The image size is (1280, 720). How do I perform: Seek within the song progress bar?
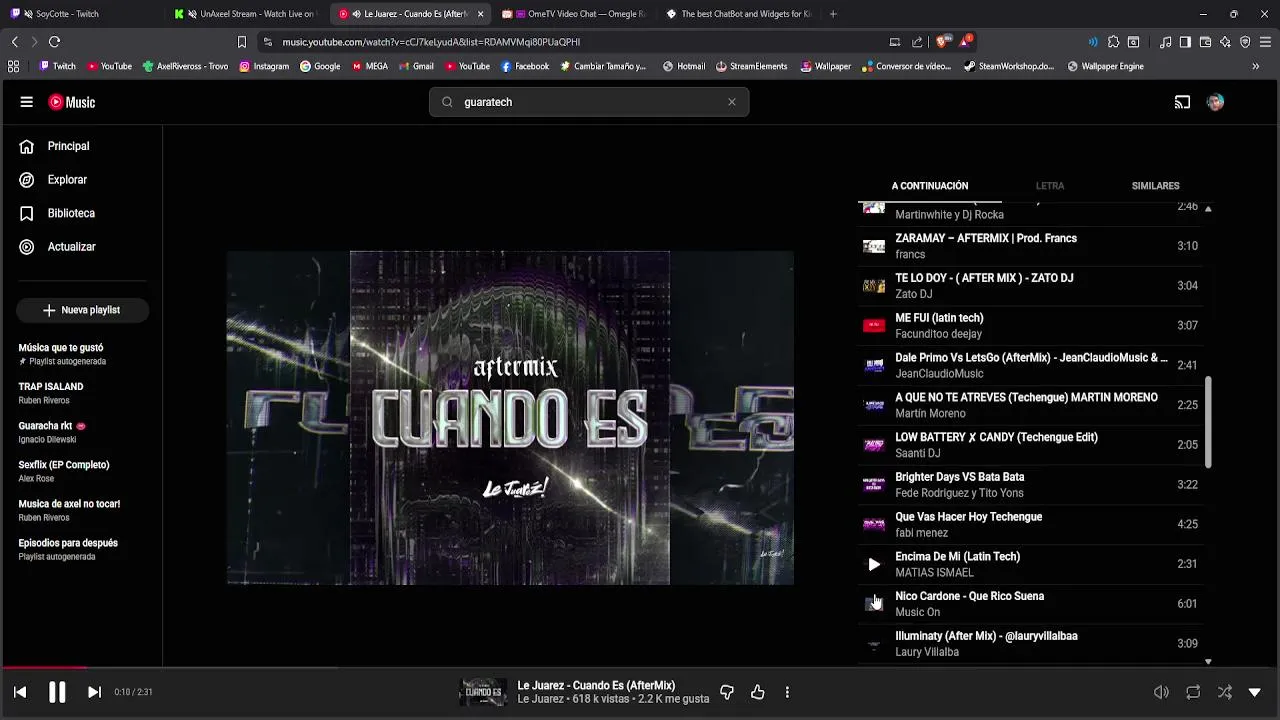coord(640,667)
